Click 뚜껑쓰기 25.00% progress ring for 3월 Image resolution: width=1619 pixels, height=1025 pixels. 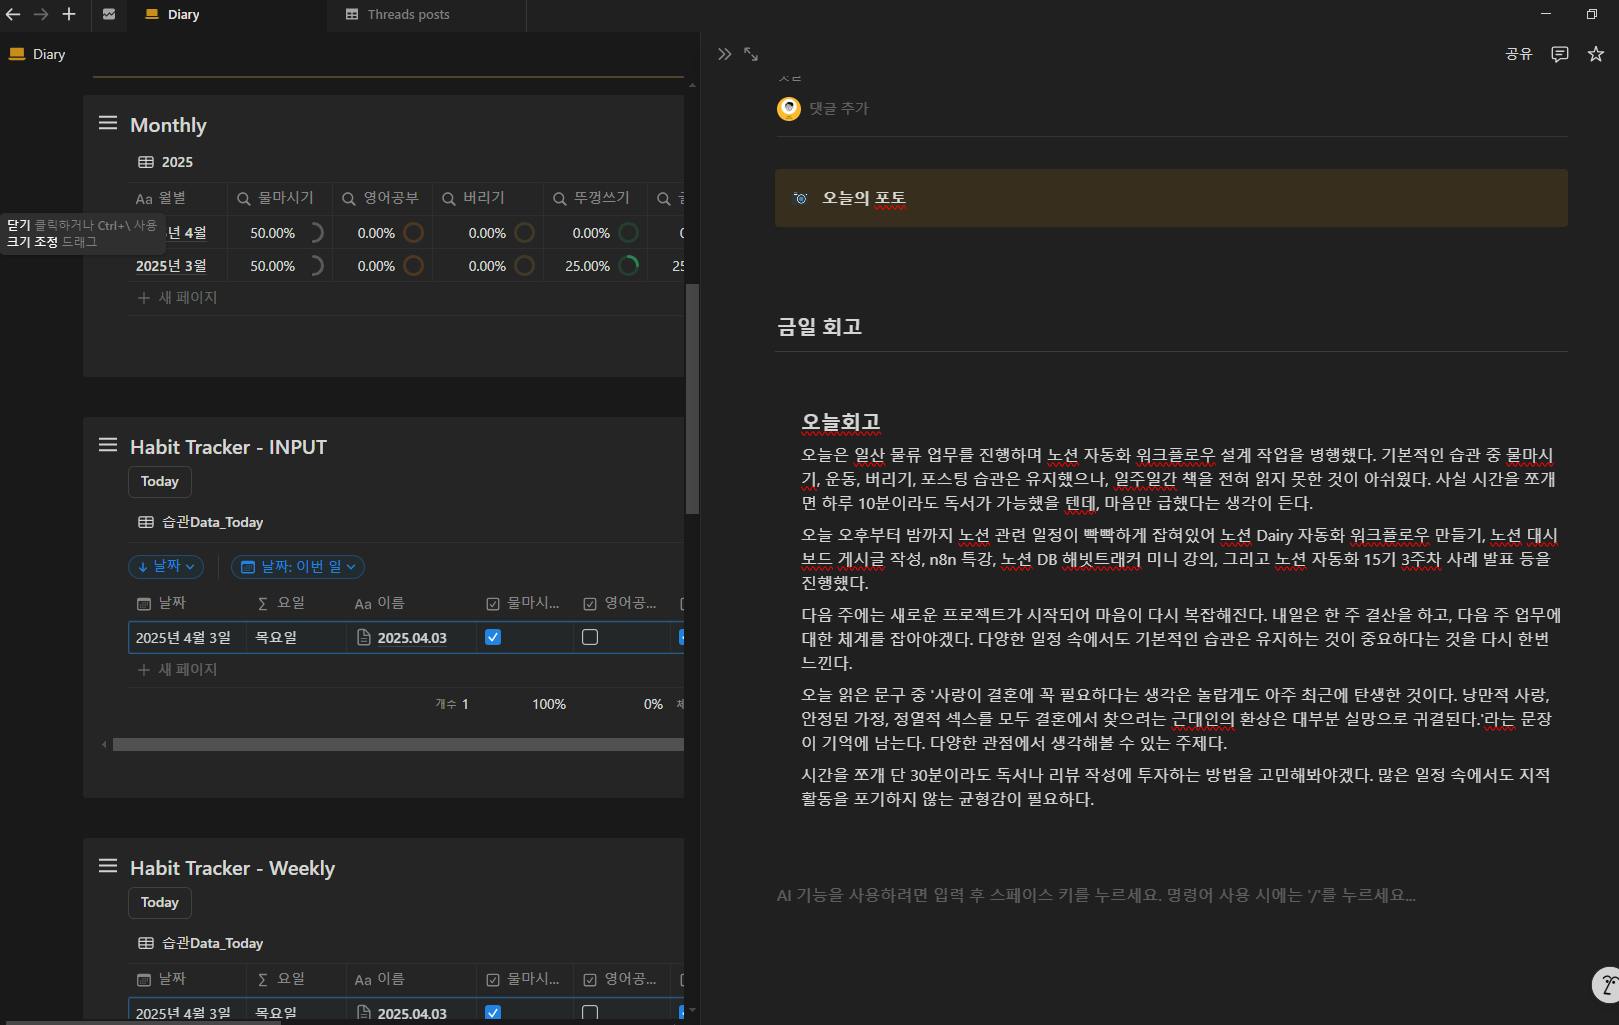tap(629, 266)
